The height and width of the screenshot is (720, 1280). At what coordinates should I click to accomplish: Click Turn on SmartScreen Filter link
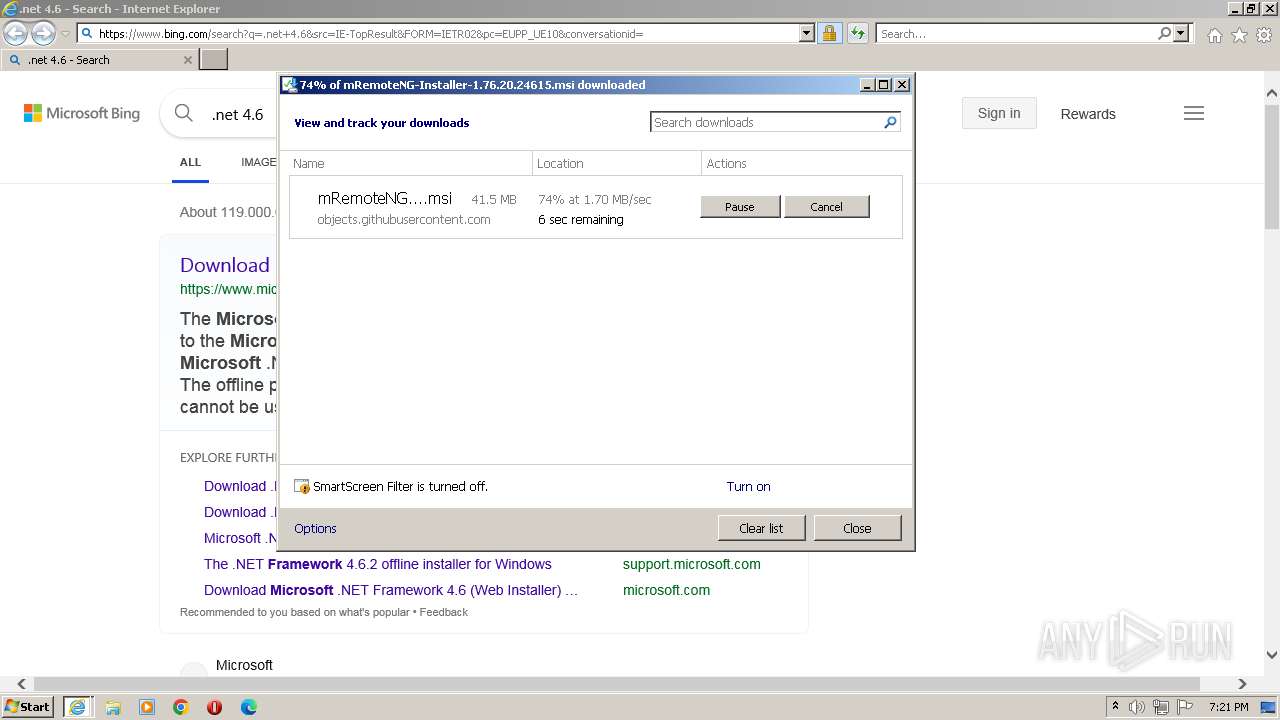coord(748,487)
